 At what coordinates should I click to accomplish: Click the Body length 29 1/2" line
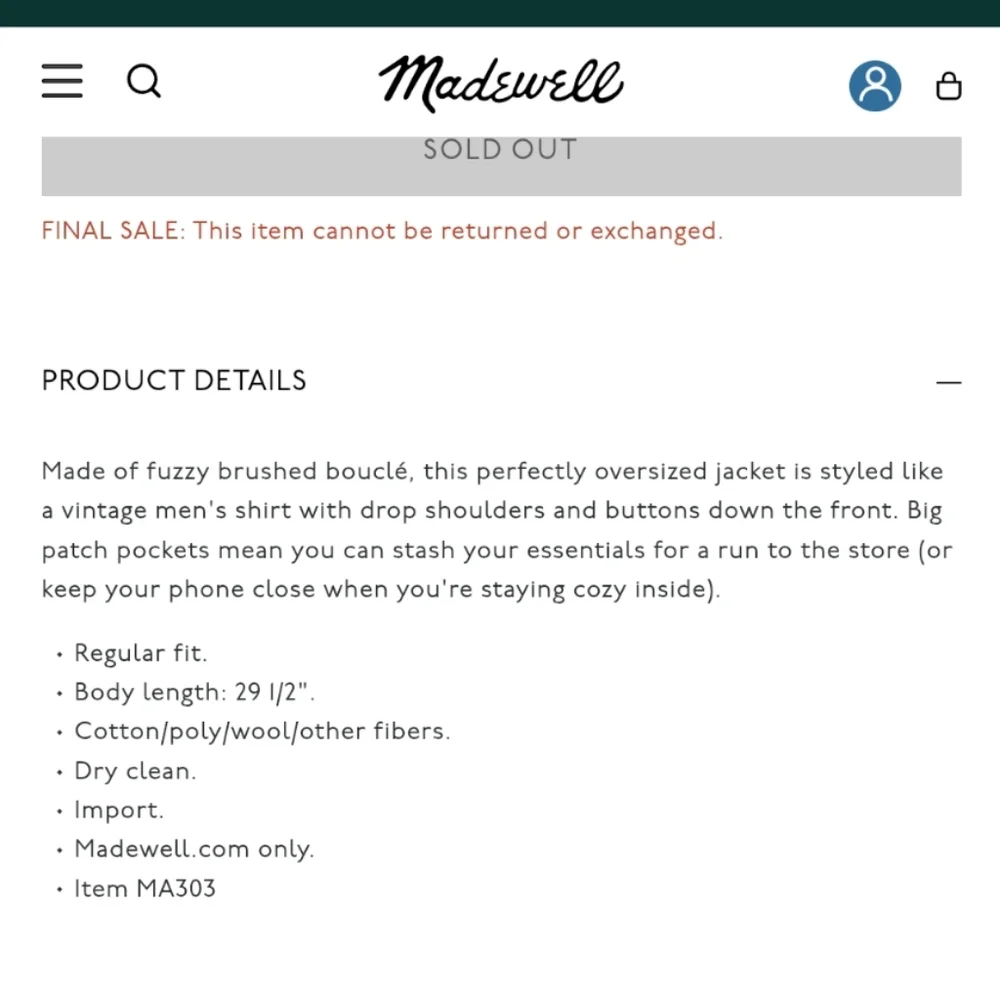pyautogui.click(x=195, y=693)
